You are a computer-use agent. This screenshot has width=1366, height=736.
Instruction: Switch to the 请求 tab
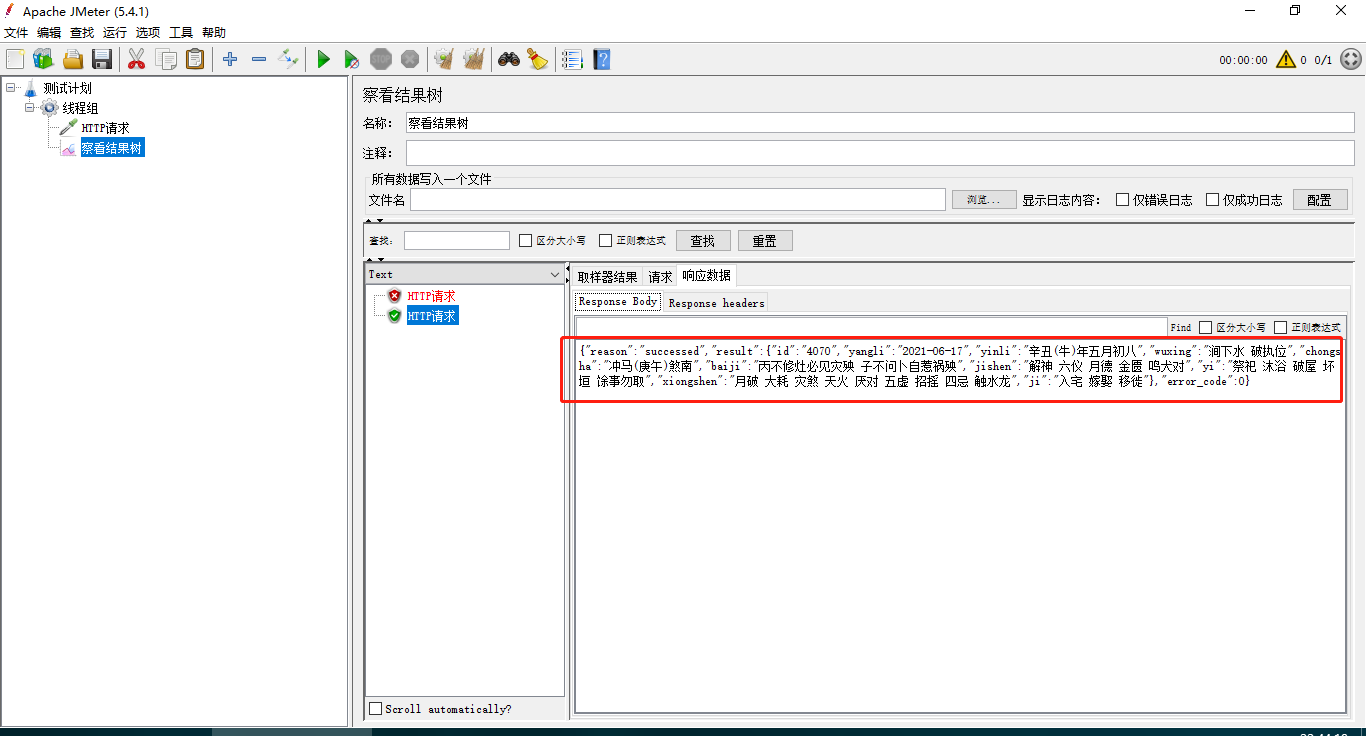point(660,277)
